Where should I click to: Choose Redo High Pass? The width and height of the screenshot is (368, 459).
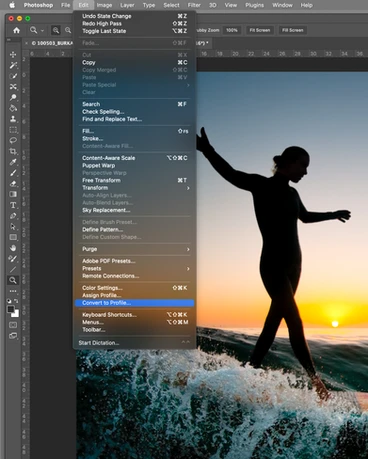[135, 23]
